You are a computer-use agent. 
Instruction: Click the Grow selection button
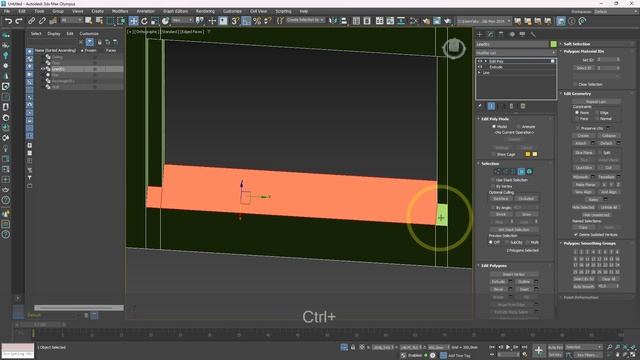(526, 214)
